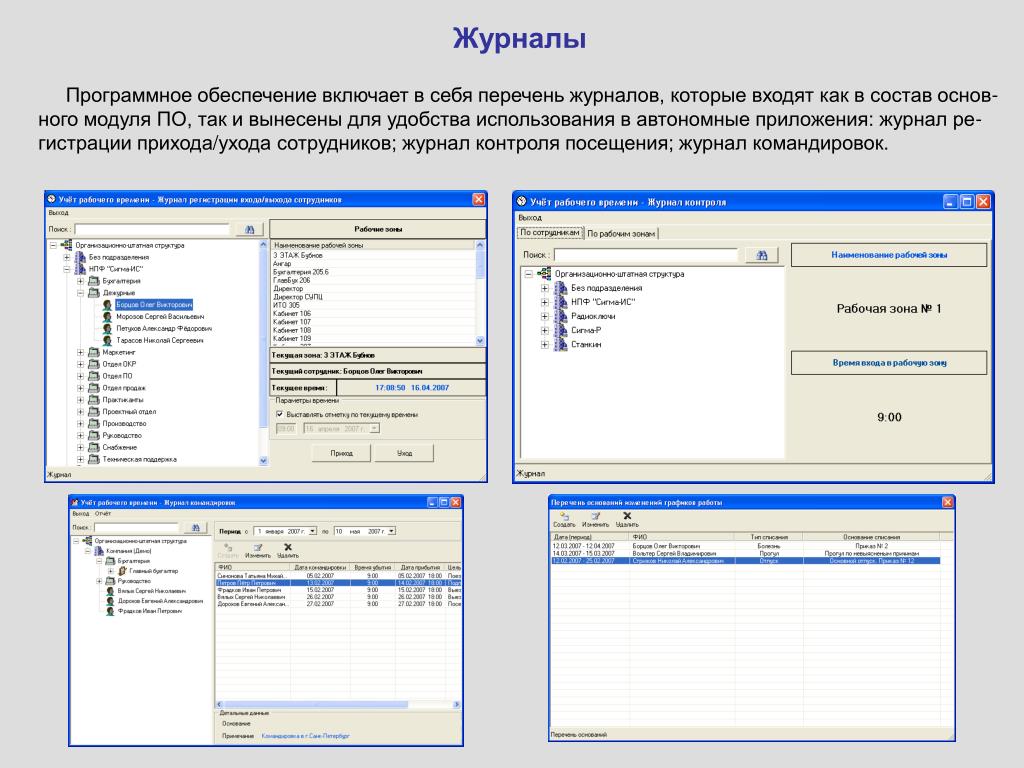This screenshot has width=1024, height=768.
Task: Click person icon beside Дорохов Евгений Александрович in tree
Action: point(110,601)
